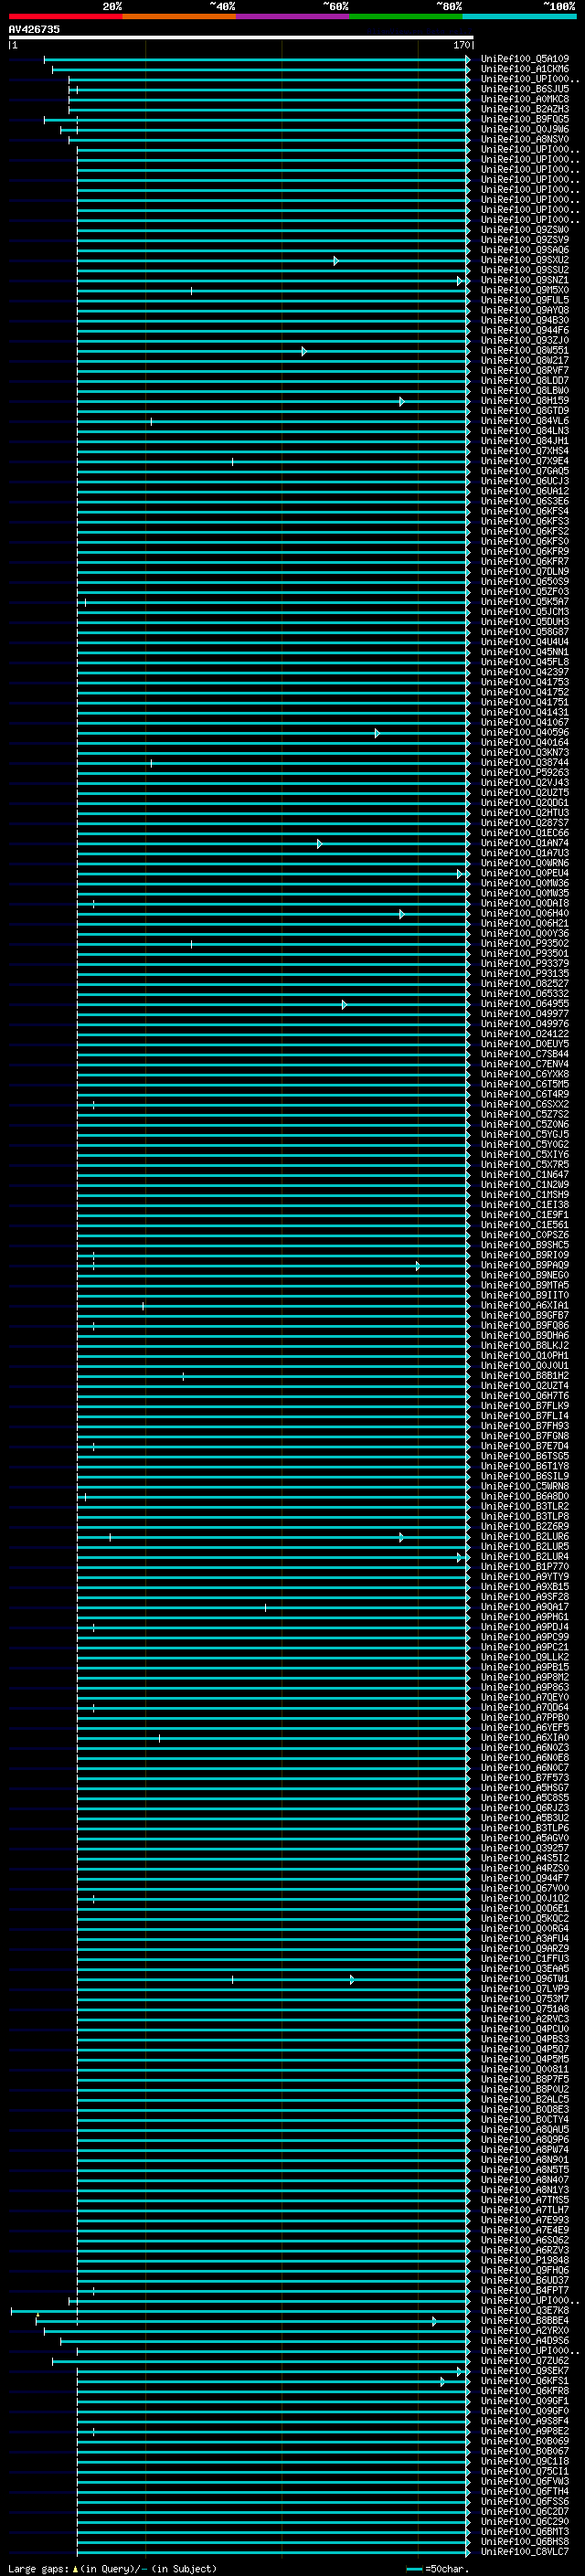
Task: Select the UniRef100_B9FQG5 entry
Action: (x=525, y=119)
